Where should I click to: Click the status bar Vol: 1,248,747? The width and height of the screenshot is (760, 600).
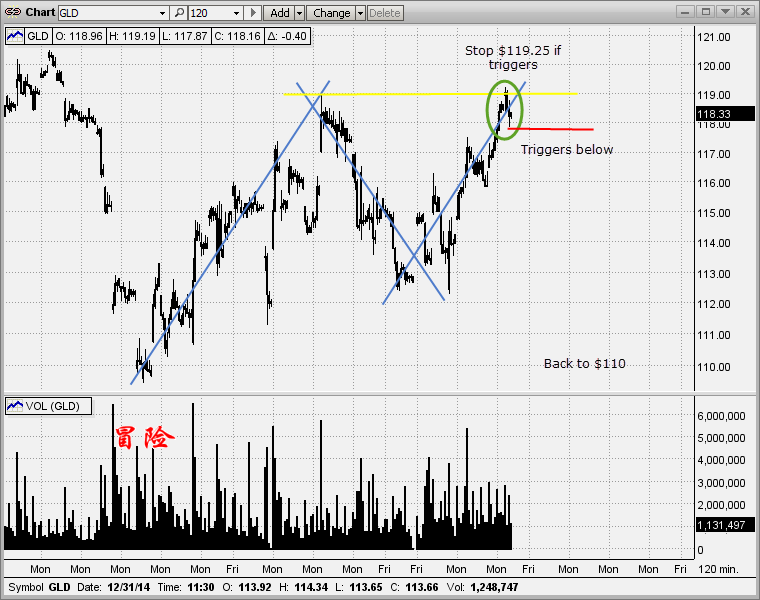(x=482, y=587)
